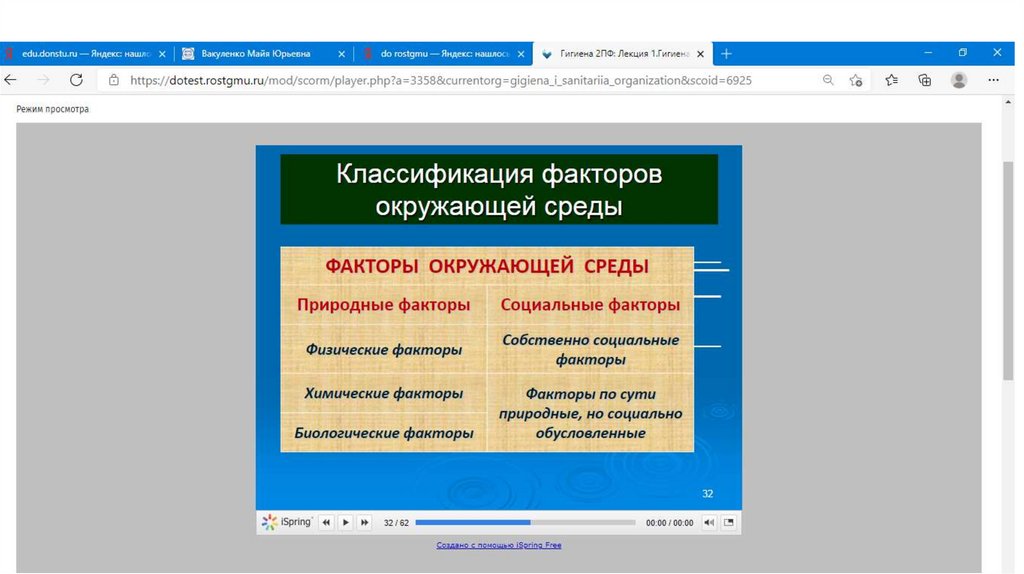The width and height of the screenshot is (1024, 574).
Task: Click the slide progress bar
Action: (x=525, y=522)
